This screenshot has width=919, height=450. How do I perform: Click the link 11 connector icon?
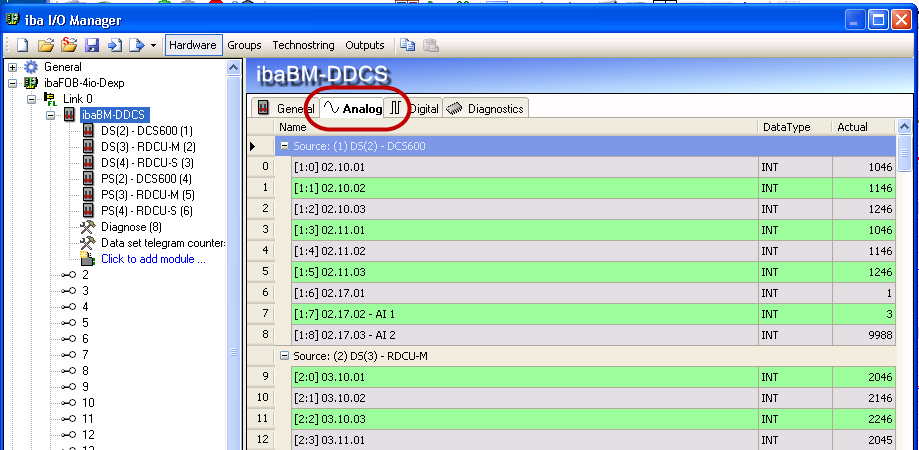click(x=69, y=418)
